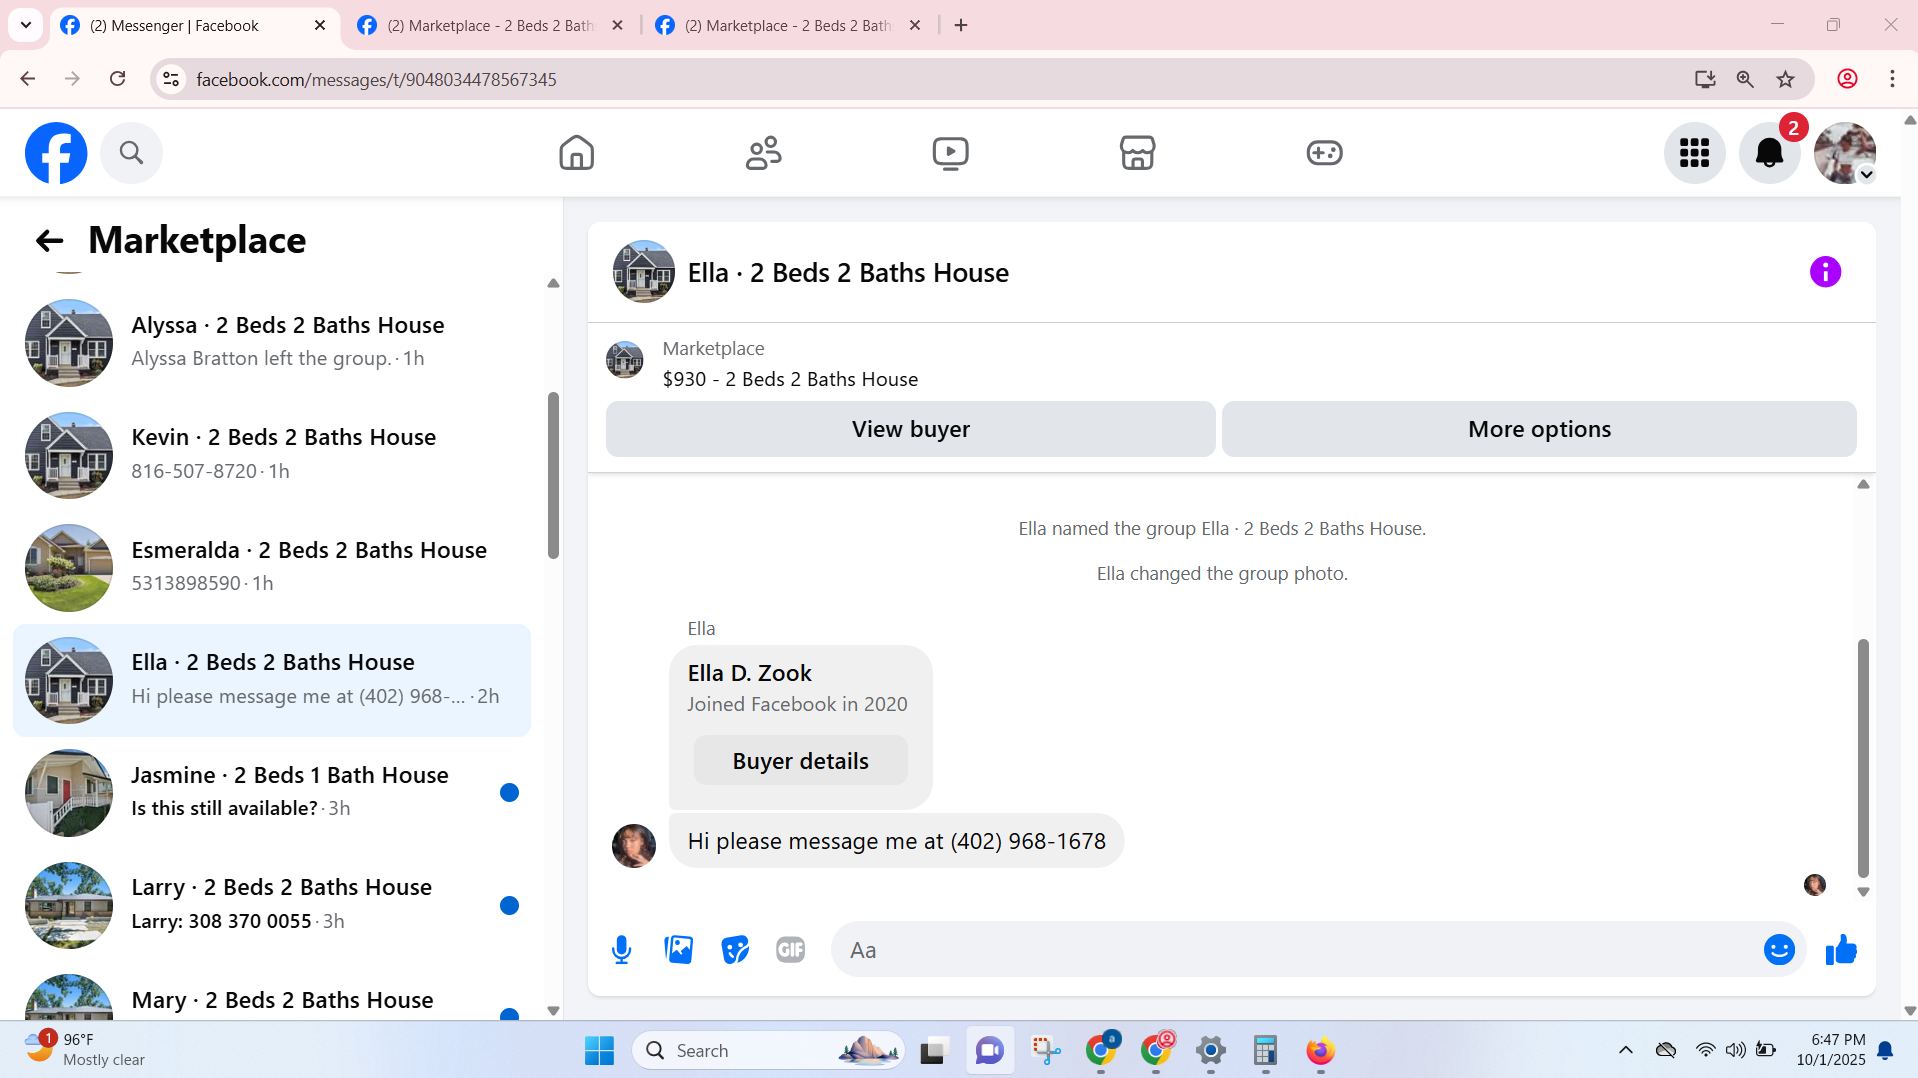Click the chat messages scrollbar
Screen dimensions: 1918x1078
pyautogui.click(x=1863, y=758)
